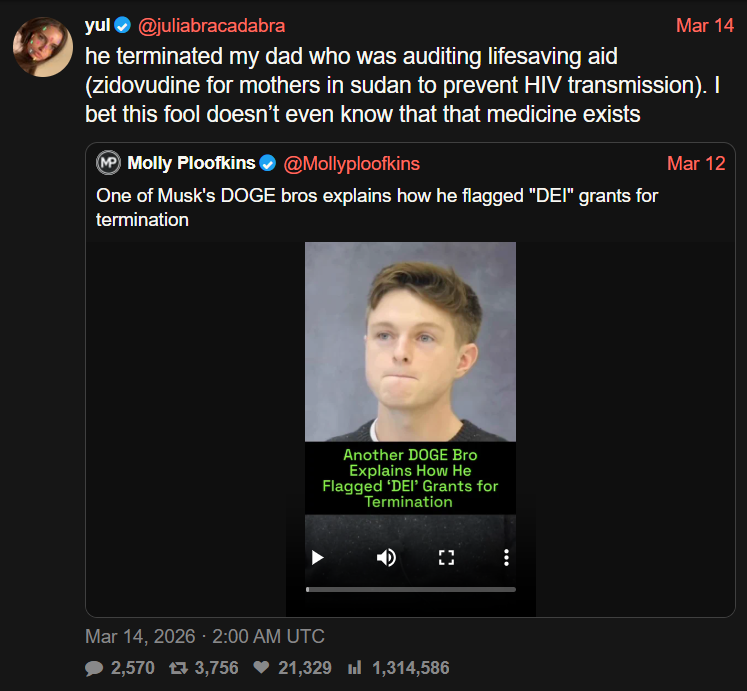Open video more options menu
The width and height of the screenshot is (747, 691).
click(x=506, y=558)
